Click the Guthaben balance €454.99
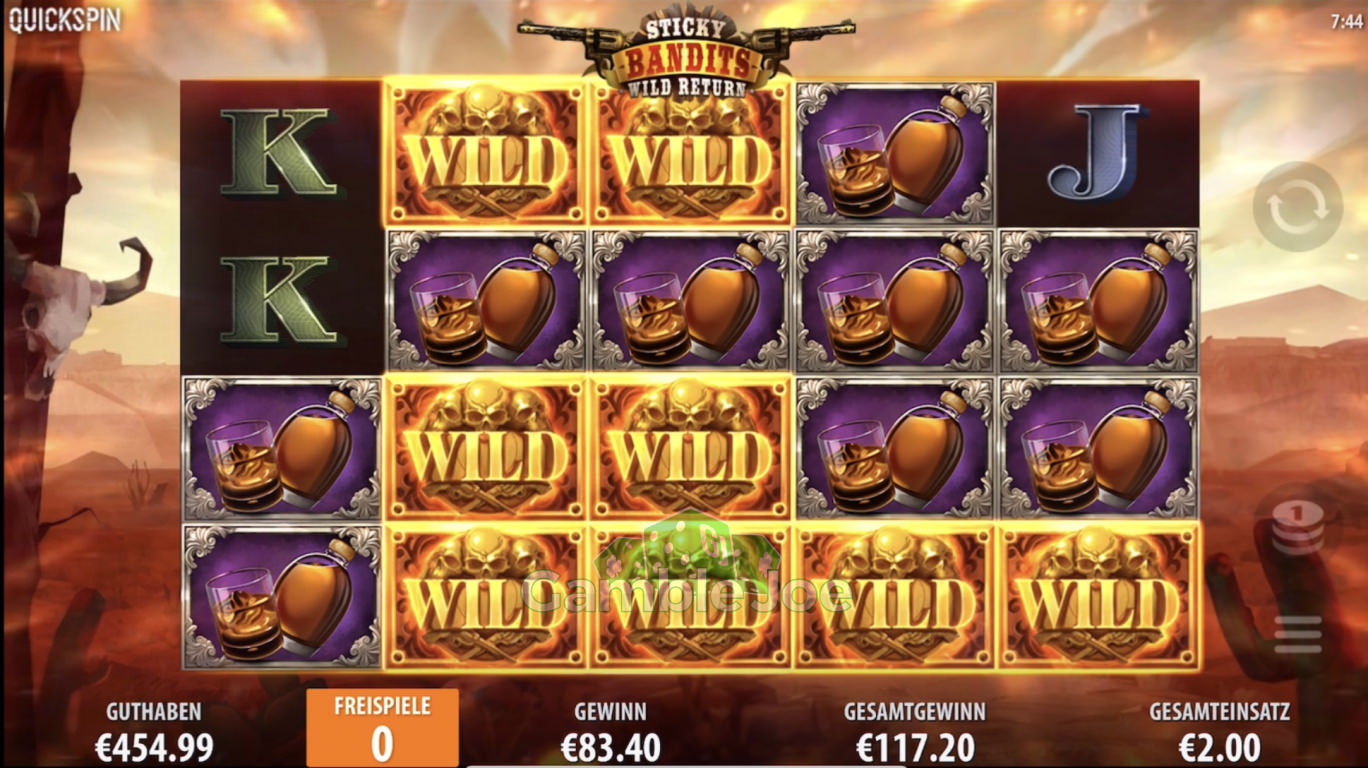This screenshot has width=1368, height=768. [154, 746]
